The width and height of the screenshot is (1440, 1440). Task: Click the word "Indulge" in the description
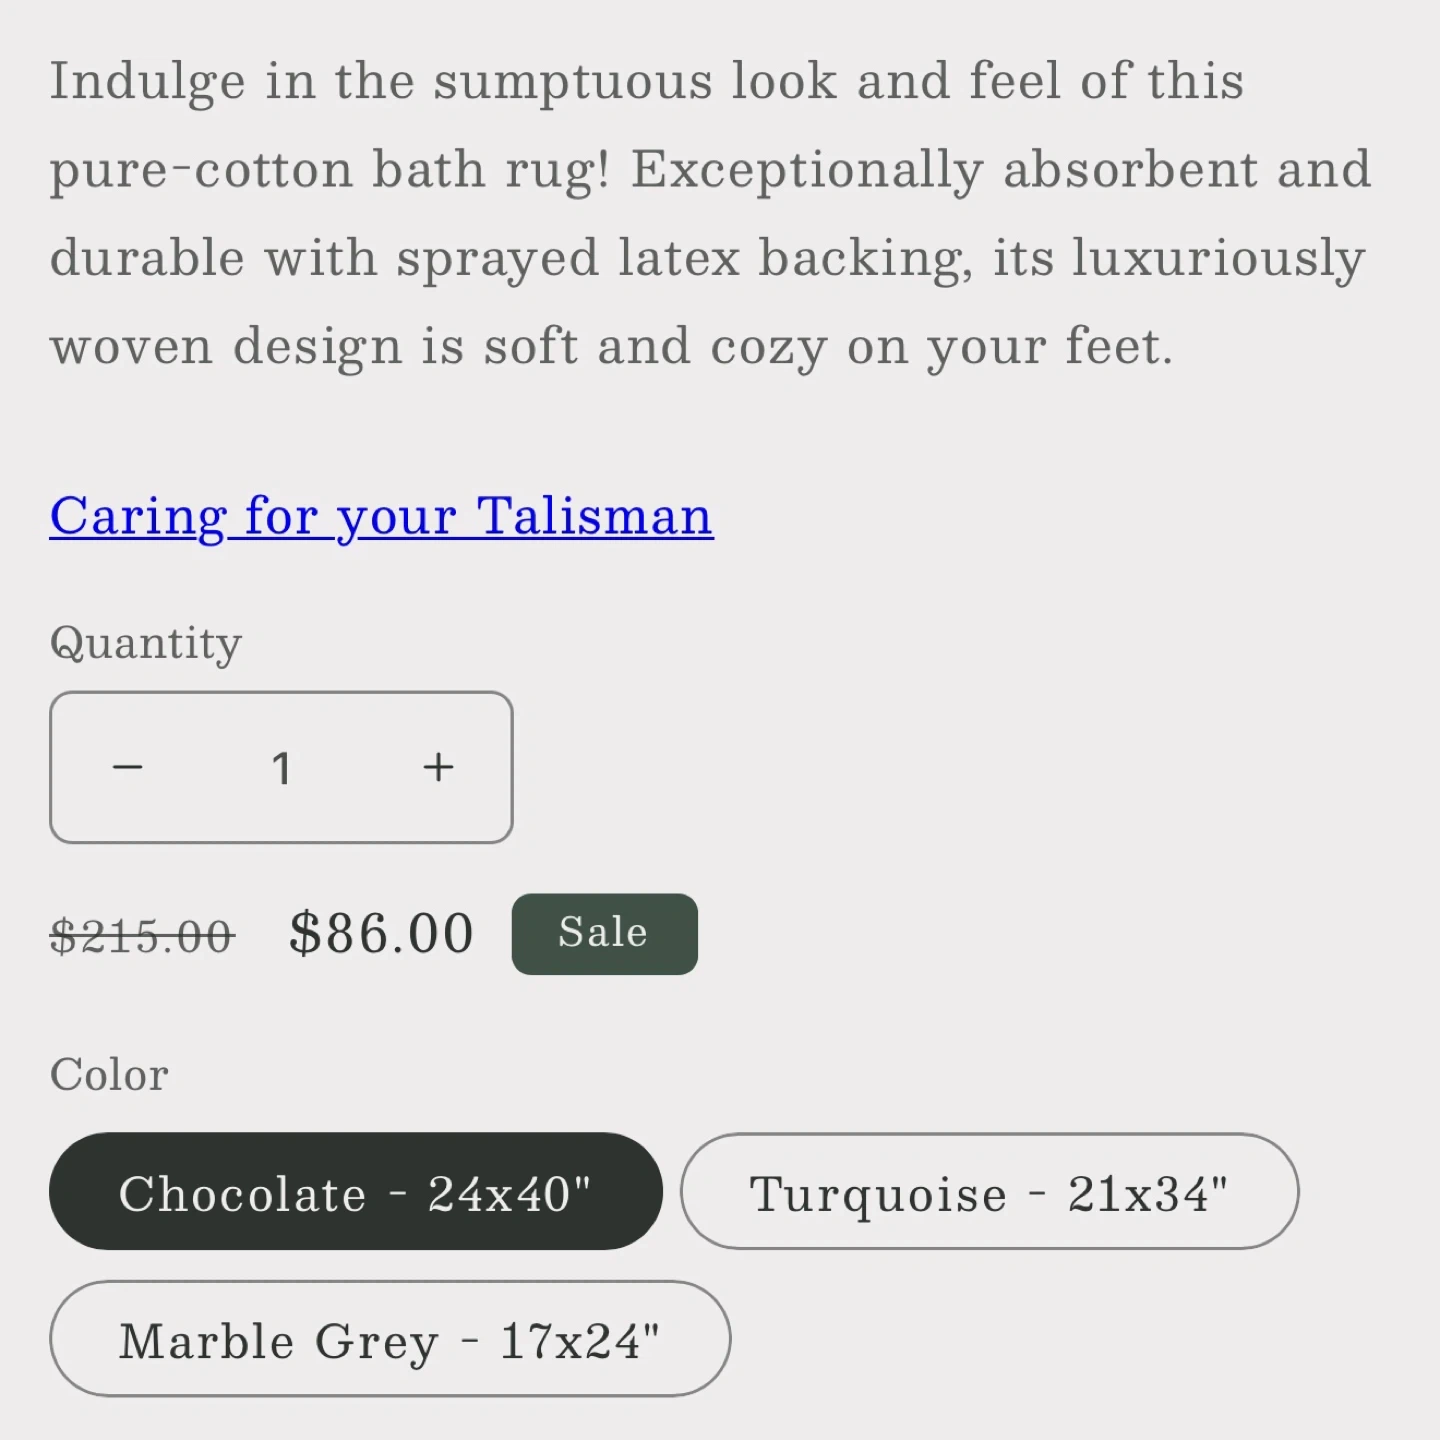[147, 82]
